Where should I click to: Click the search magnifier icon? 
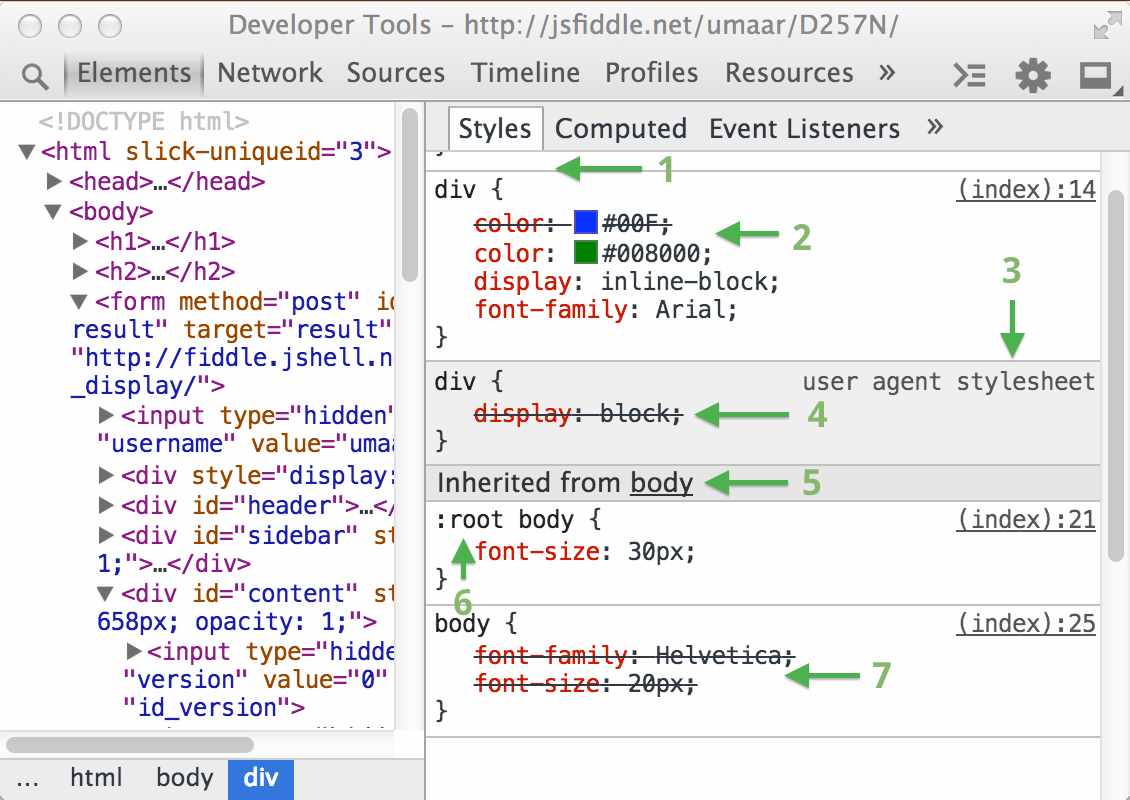pos(35,75)
